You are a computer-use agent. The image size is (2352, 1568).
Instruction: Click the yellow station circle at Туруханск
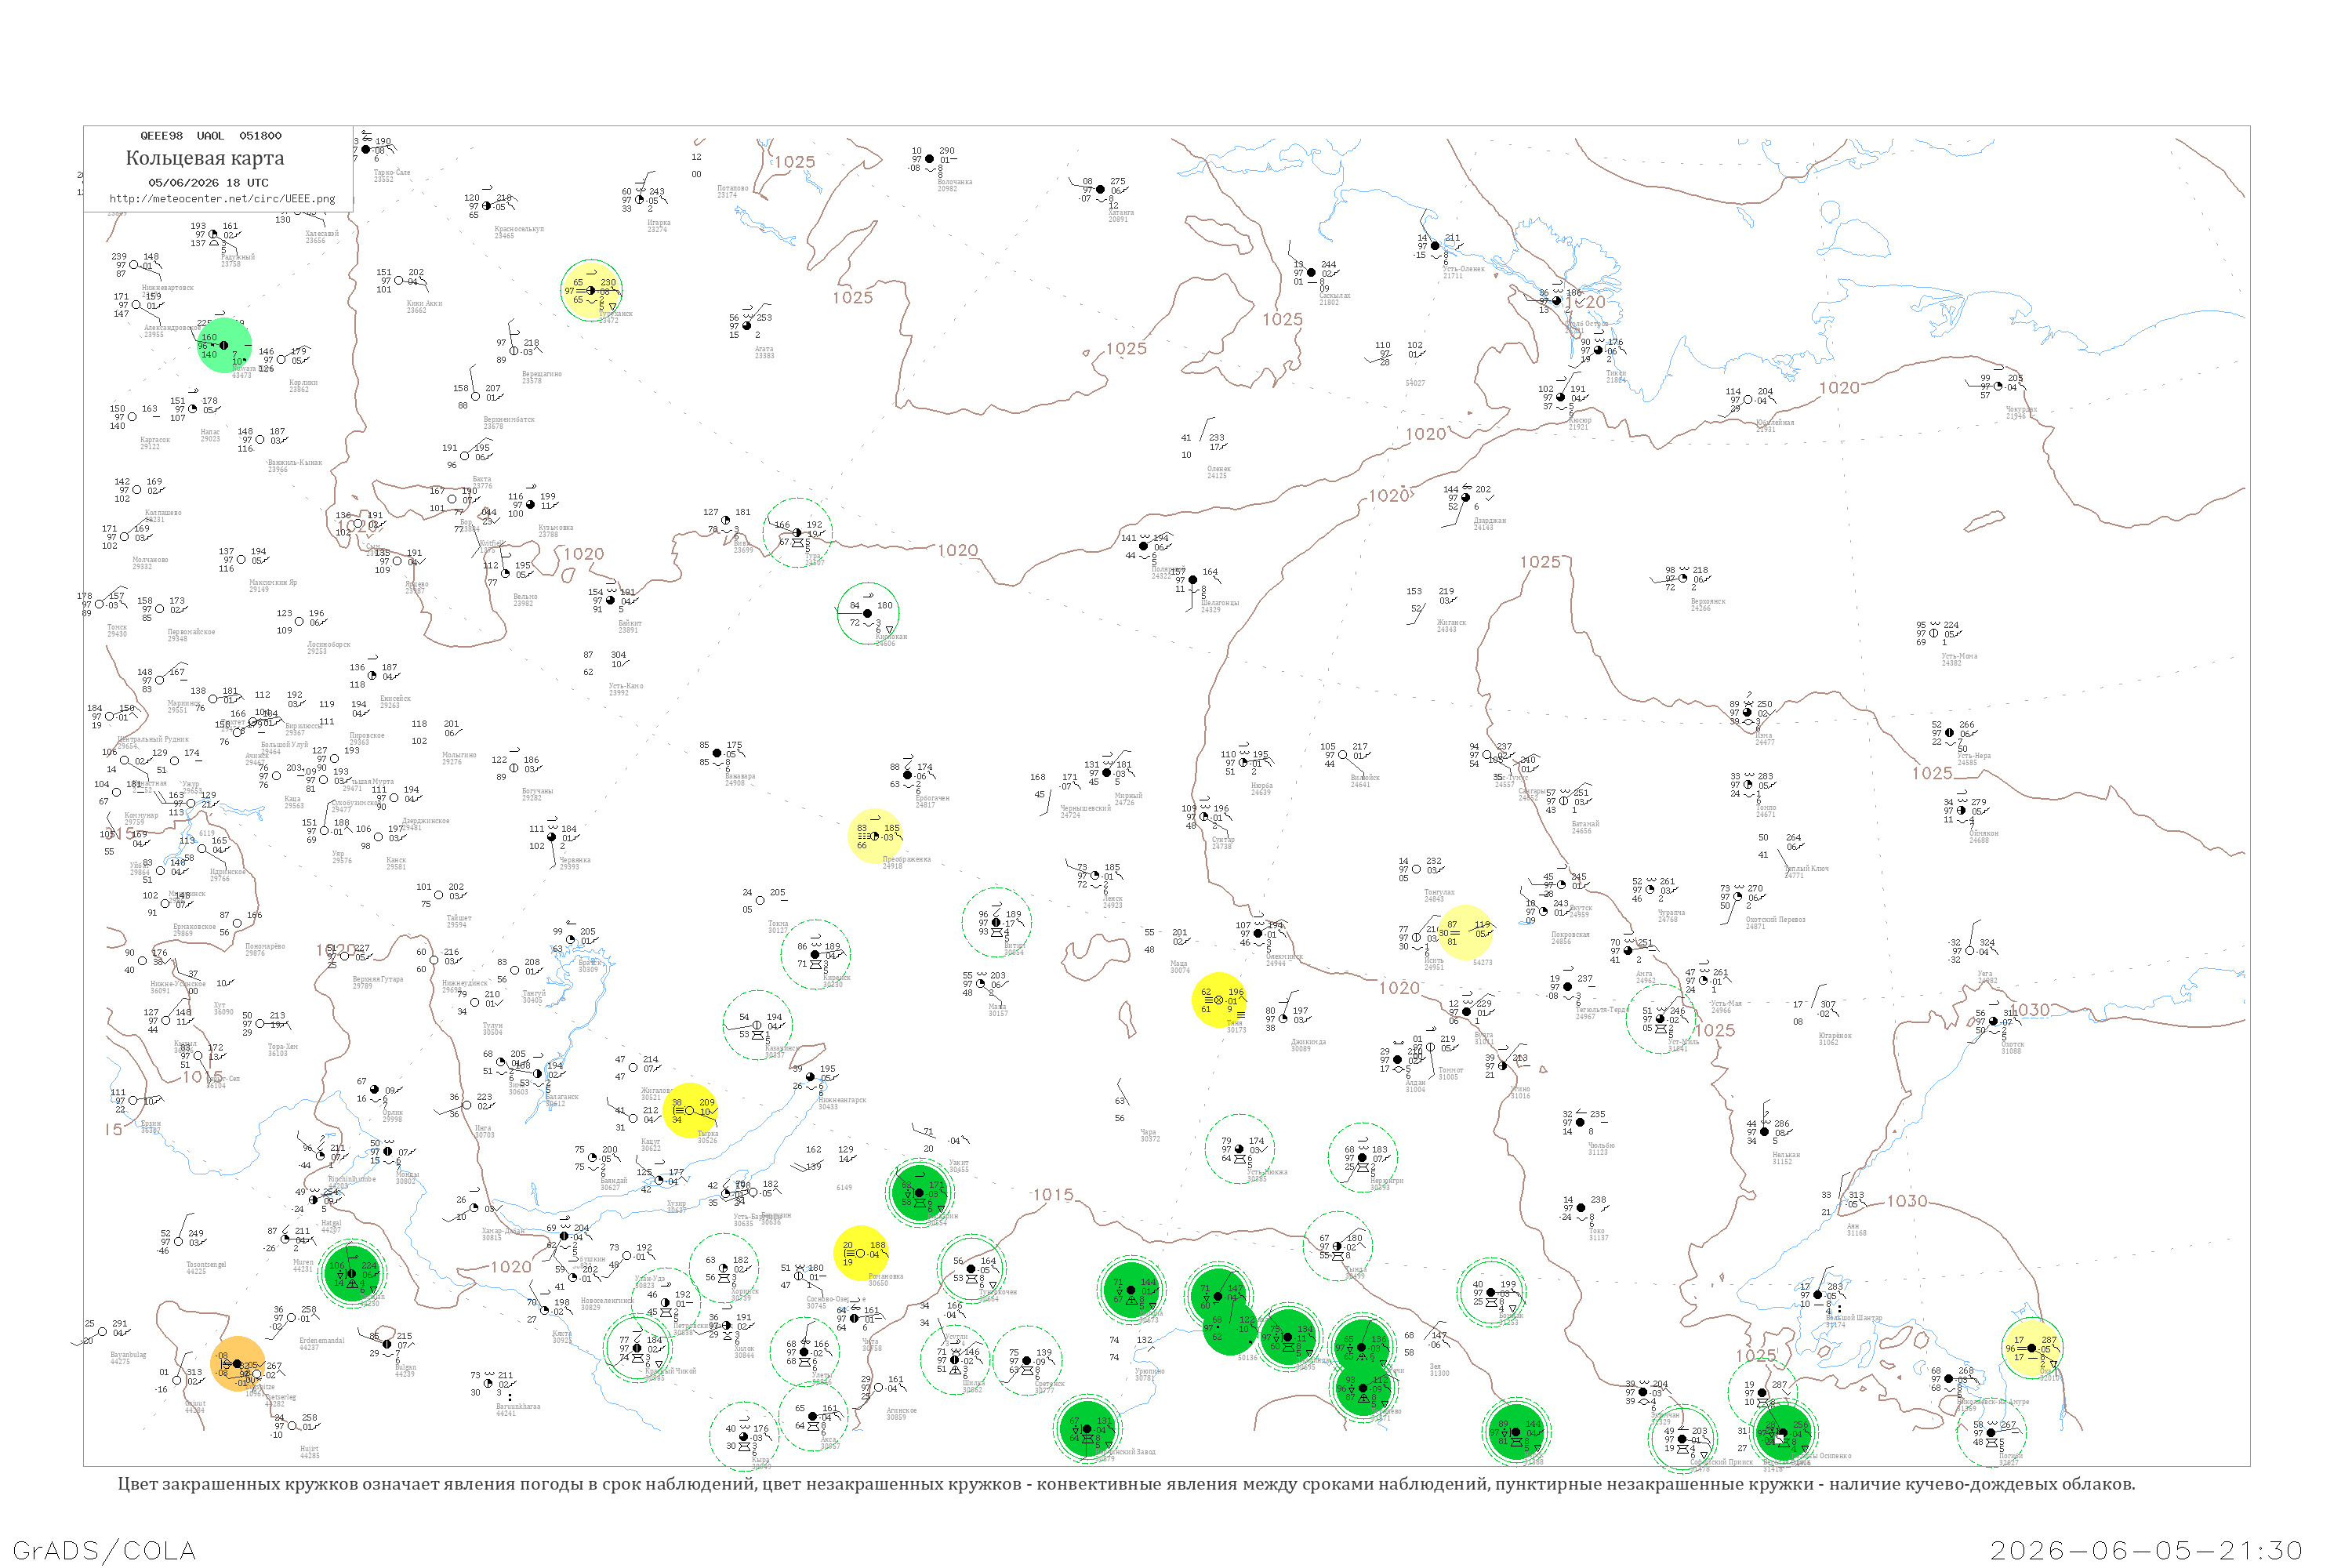click(591, 290)
